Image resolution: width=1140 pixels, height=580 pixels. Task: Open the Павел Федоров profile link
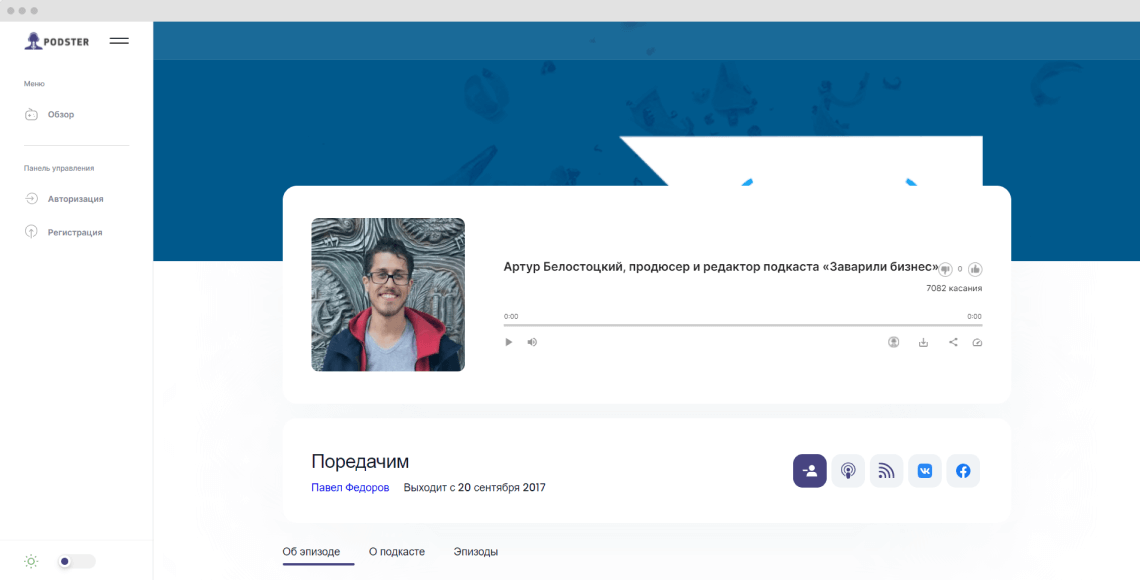pyautogui.click(x=352, y=487)
